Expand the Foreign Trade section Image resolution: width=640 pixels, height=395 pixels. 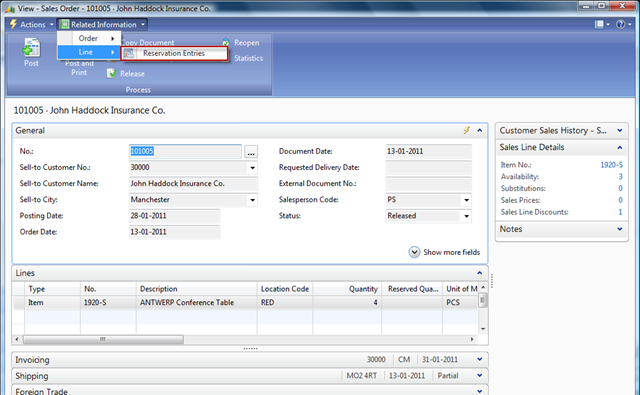[x=480, y=391]
